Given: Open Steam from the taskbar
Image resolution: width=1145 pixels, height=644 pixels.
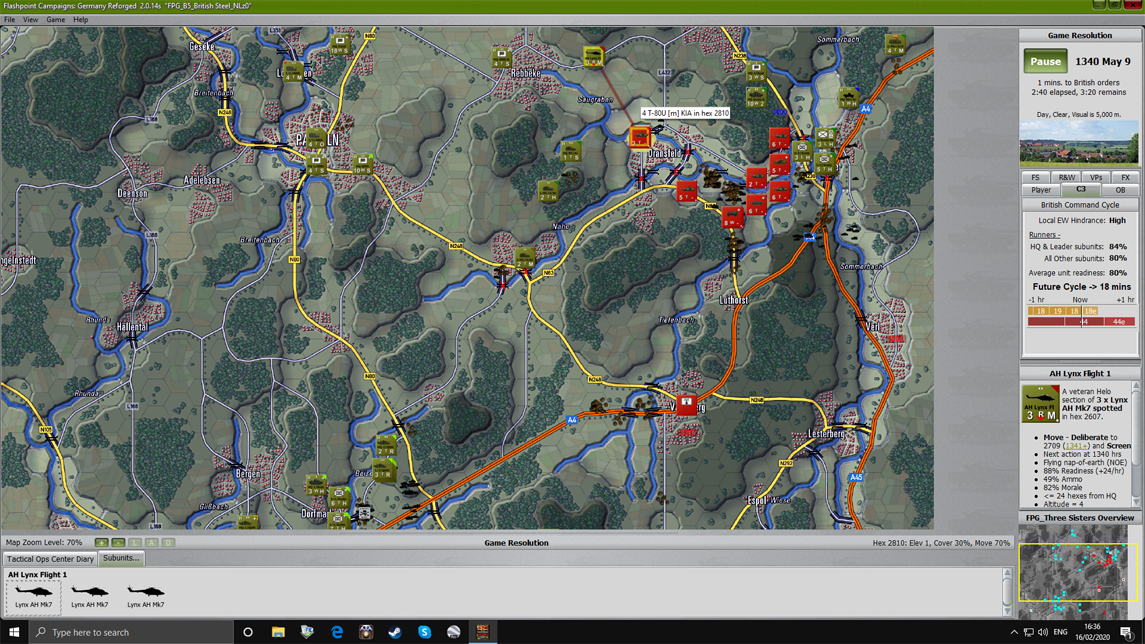Looking at the screenshot, I should tap(395, 632).
